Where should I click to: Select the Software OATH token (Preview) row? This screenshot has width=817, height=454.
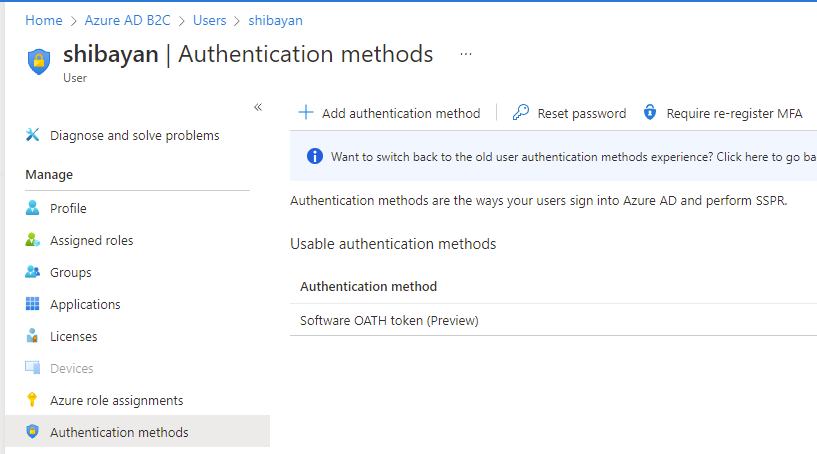[553, 321]
